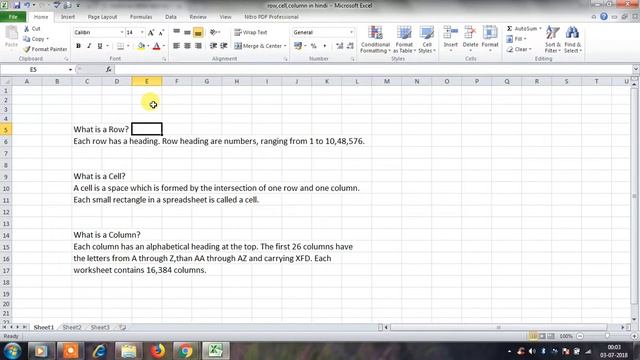Open Sort & Filter
Screen dimensions: 640x360
tap(553, 39)
